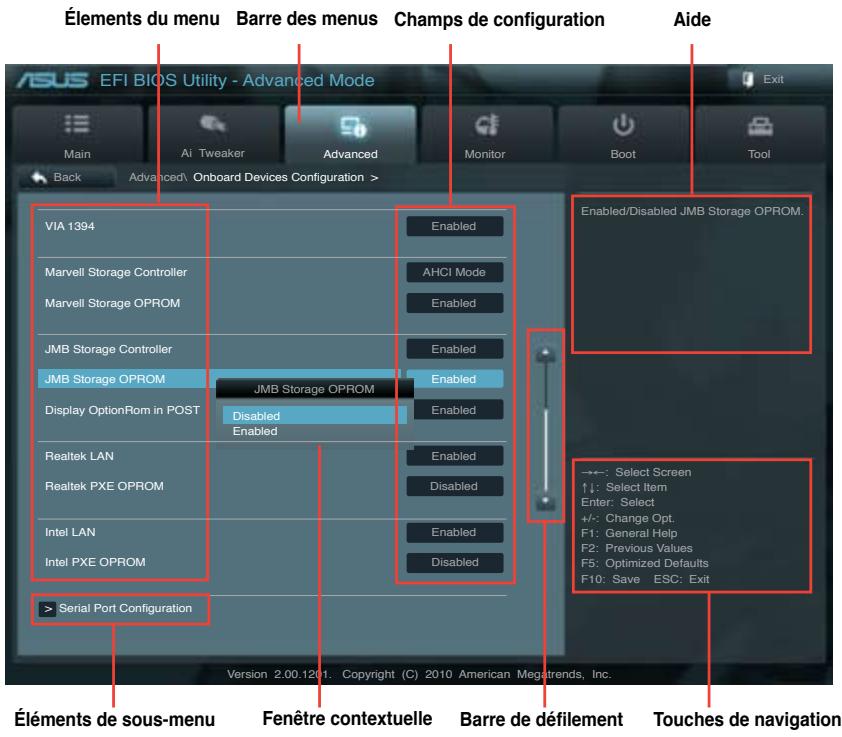Open JMB Storage Controller value field

click(455, 349)
